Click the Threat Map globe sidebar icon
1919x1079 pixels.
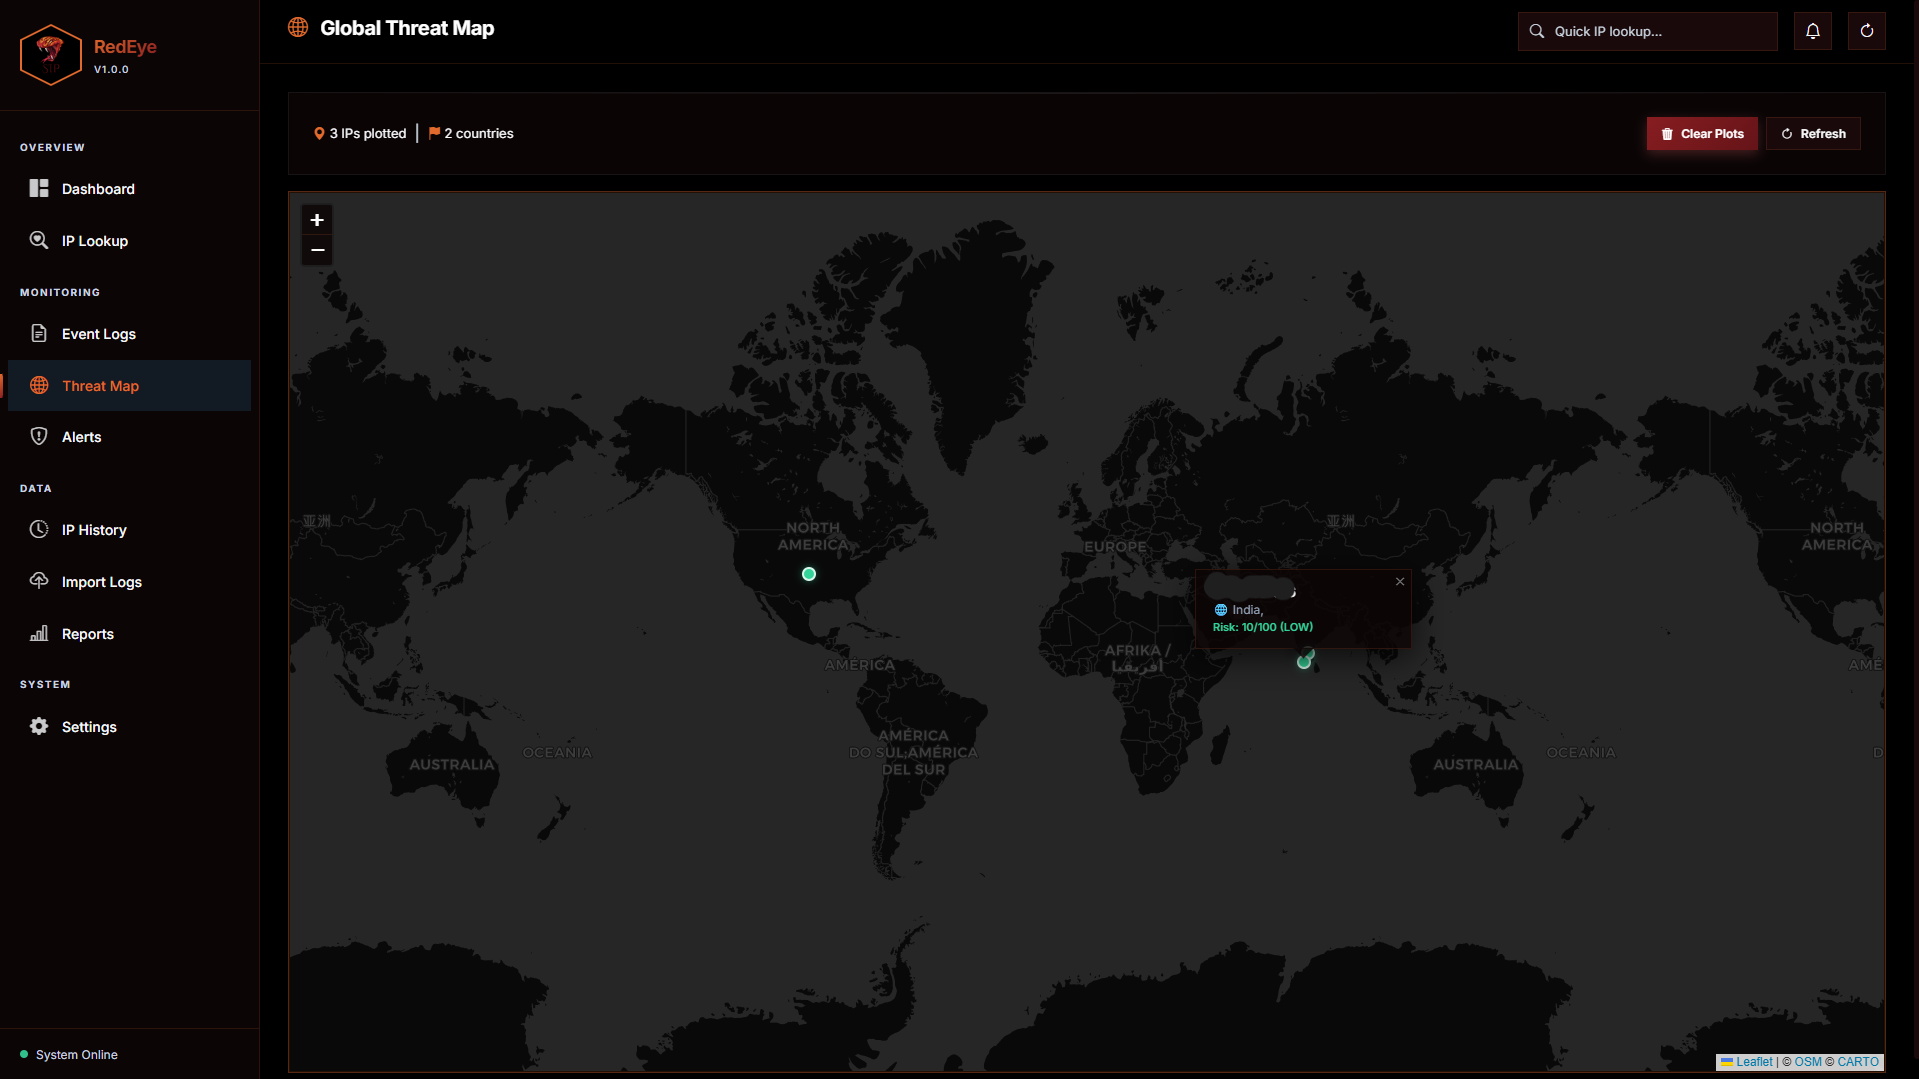click(x=39, y=385)
